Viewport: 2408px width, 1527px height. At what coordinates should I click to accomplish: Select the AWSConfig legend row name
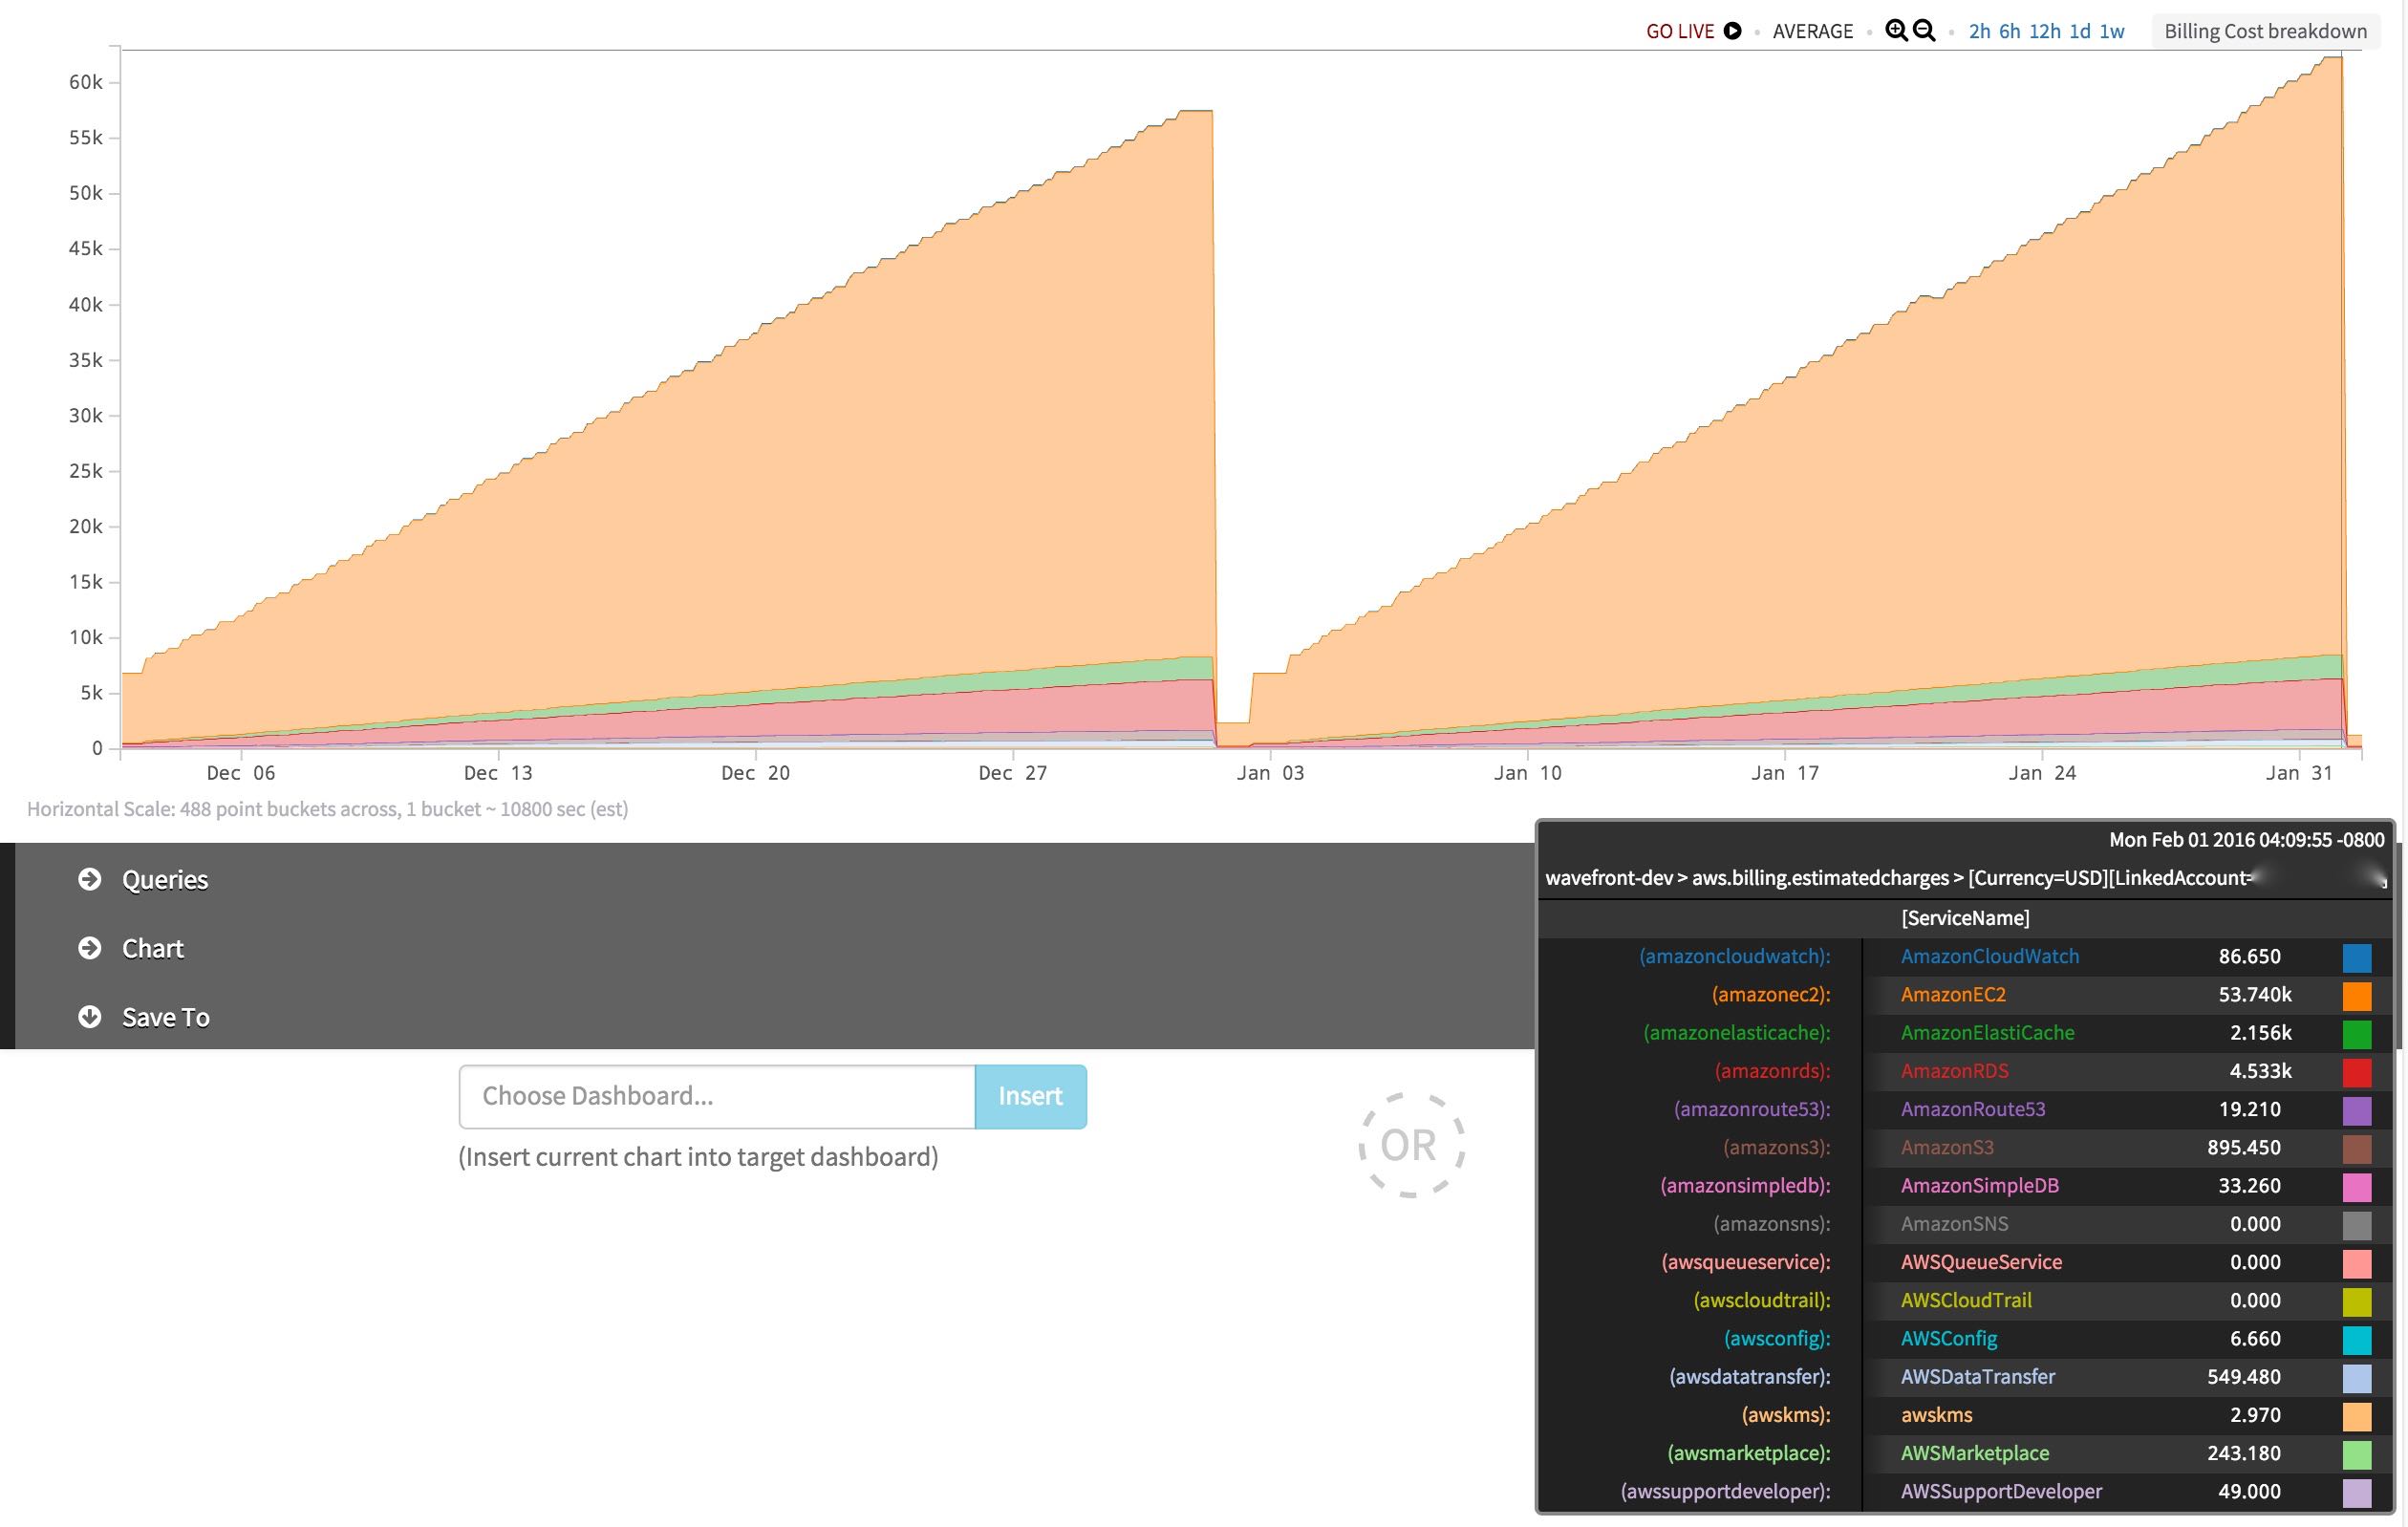pyautogui.click(x=1948, y=1338)
